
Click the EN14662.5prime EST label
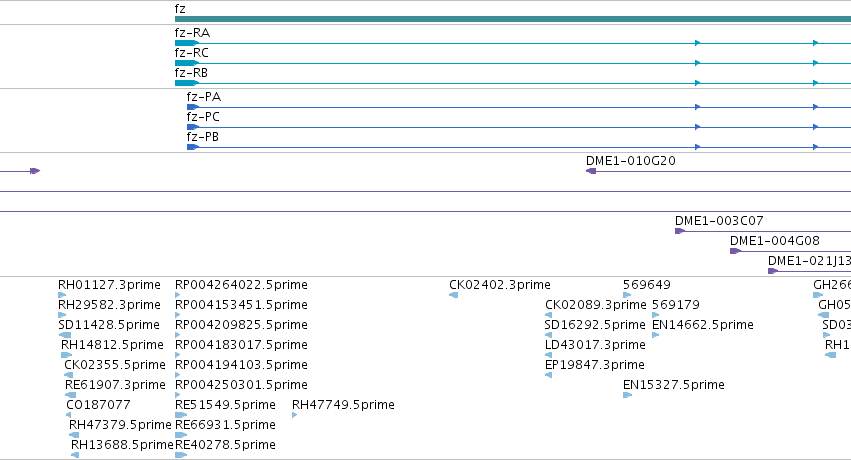pos(703,325)
